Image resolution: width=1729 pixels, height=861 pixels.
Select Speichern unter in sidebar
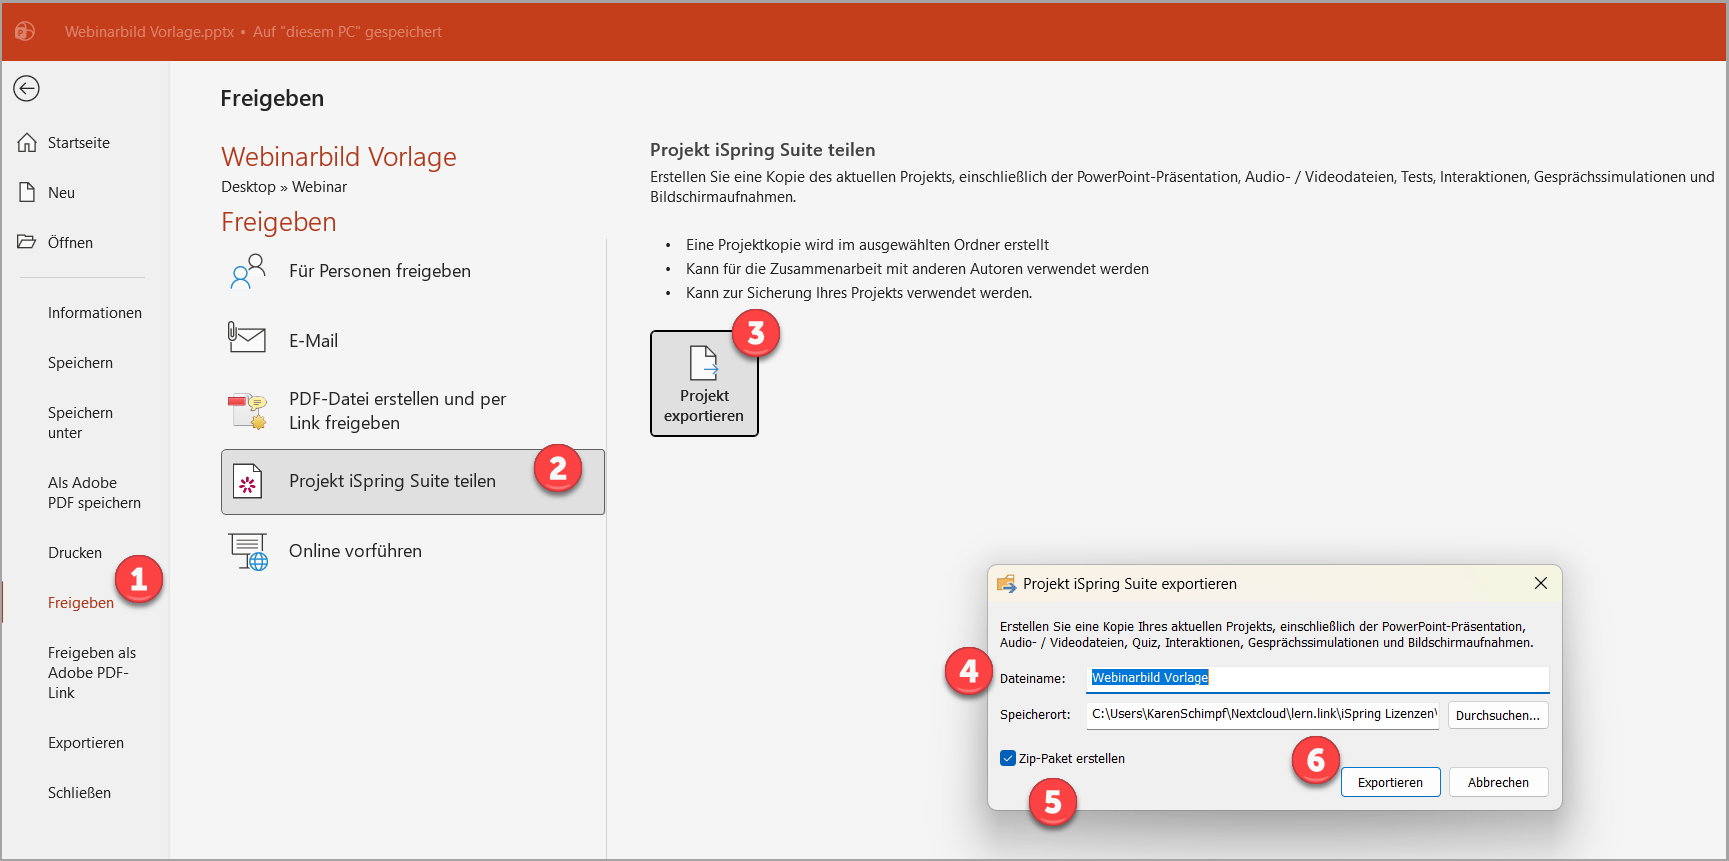[80, 423]
